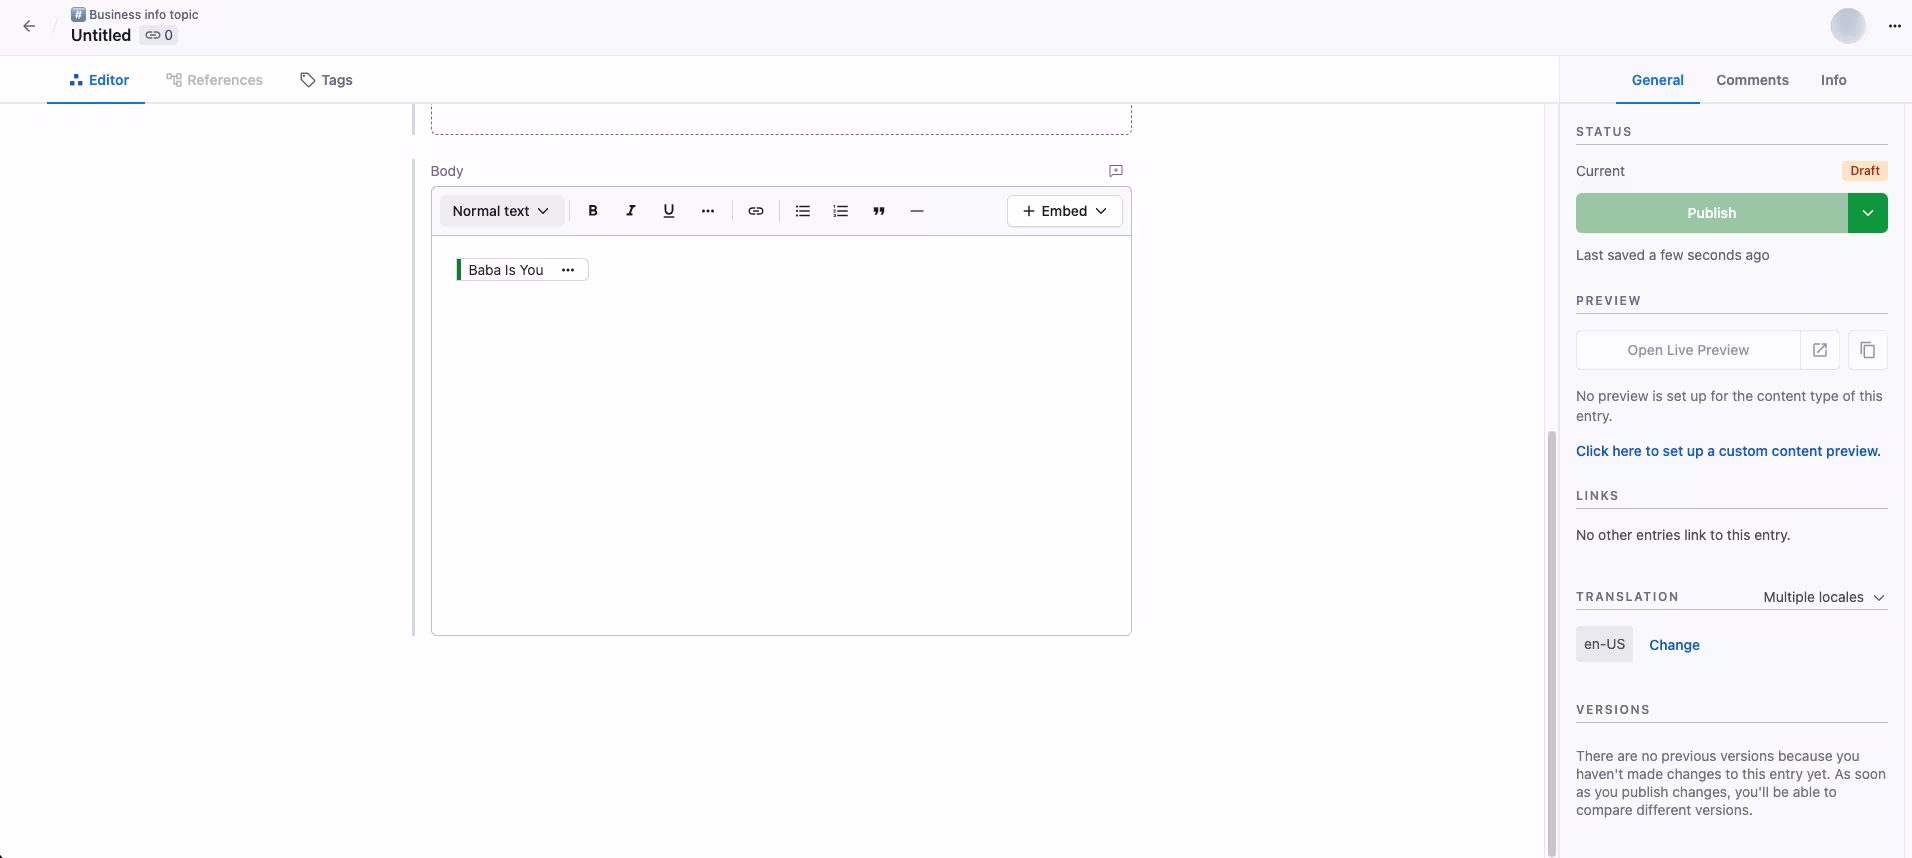The image size is (1912, 858).
Task: Create a bulleted list
Action: (803, 211)
